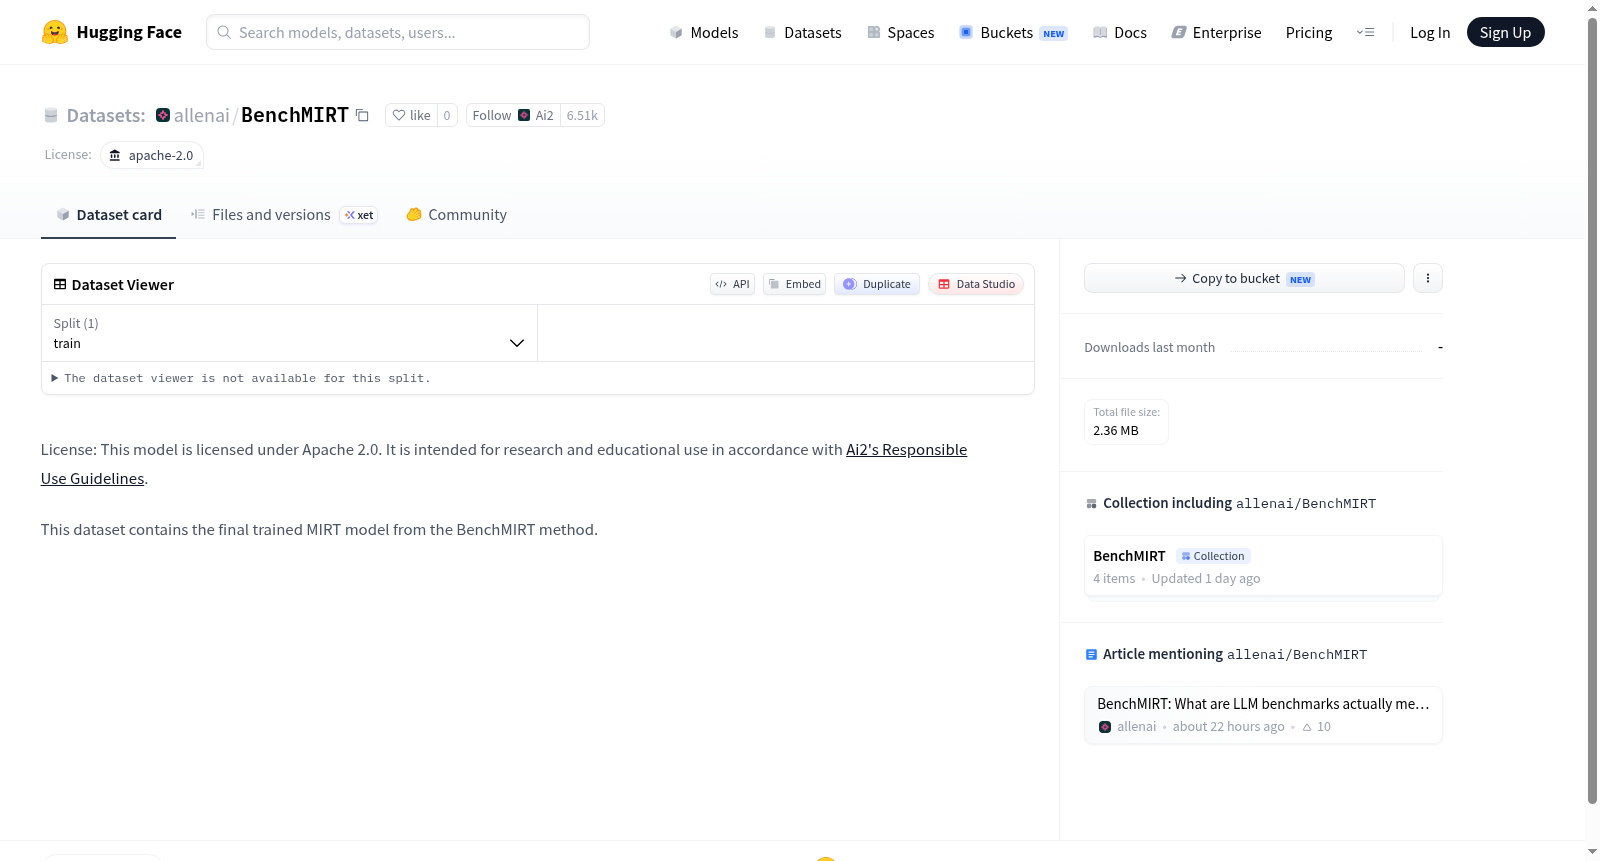Viewport: 1600px width, 861px height.
Task: Click the Embed button
Action: pyautogui.click(x=795, y=284)
